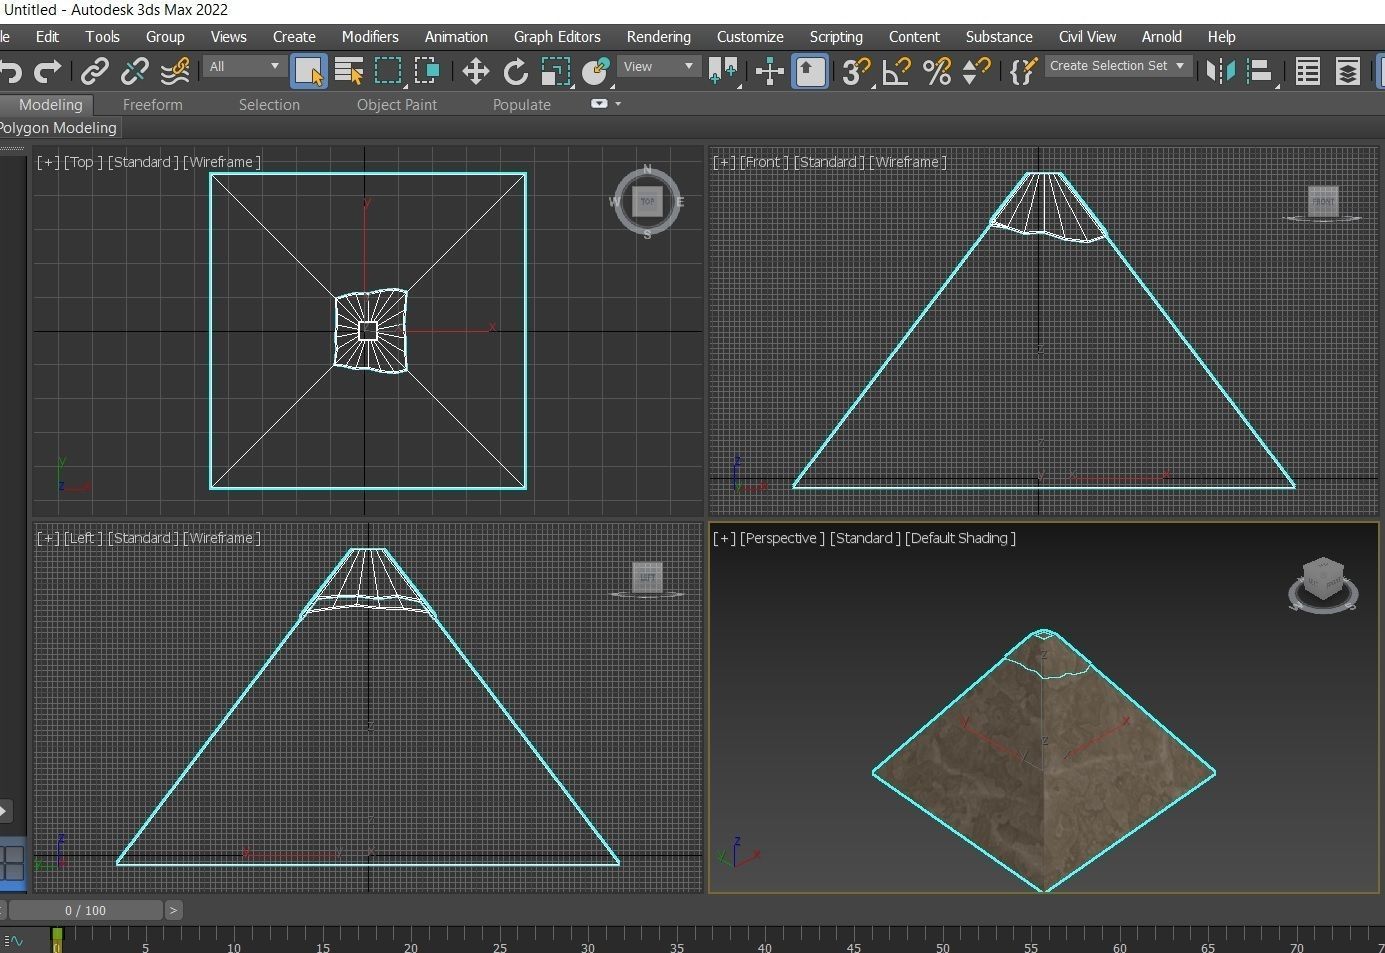This screenshot has width=1385, height=953.
Task: Click the Mirror tool icon
Action: point(1220,71)
